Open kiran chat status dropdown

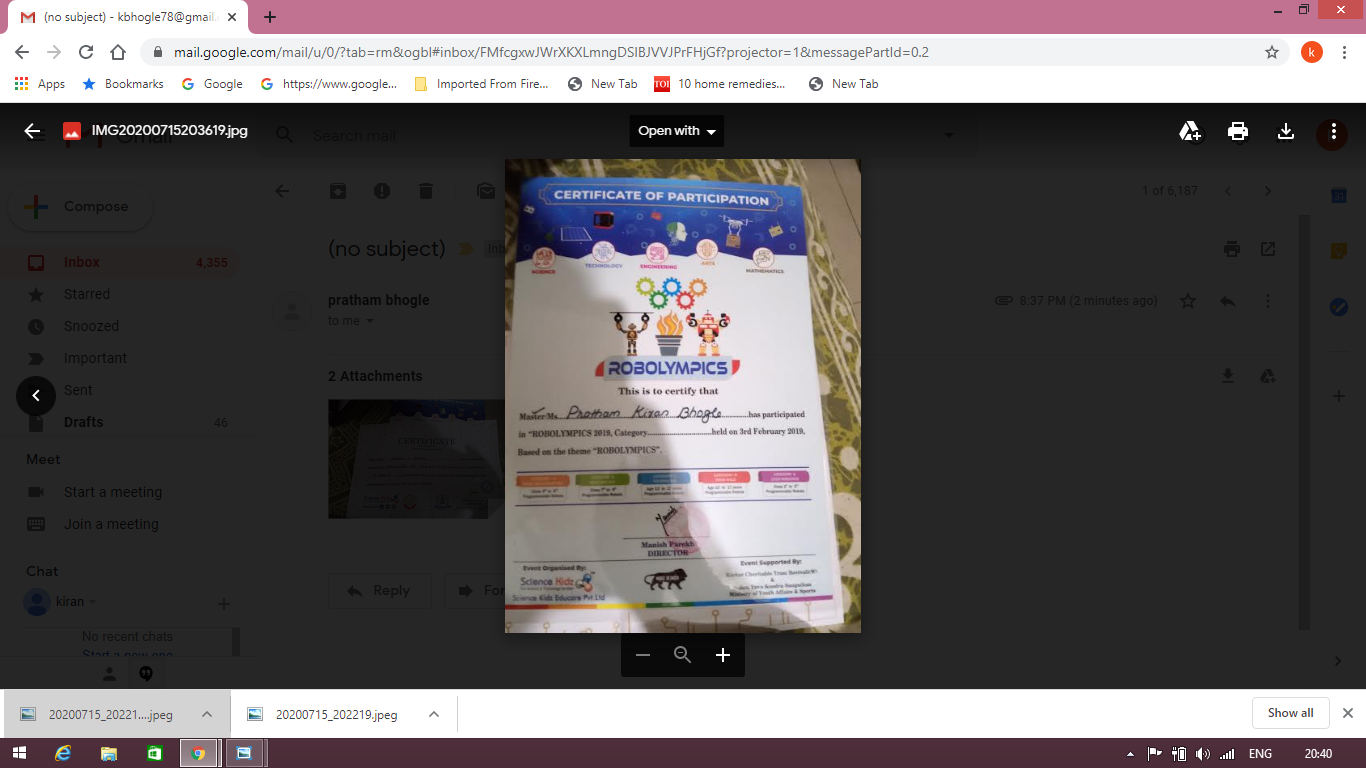[93, 602]
